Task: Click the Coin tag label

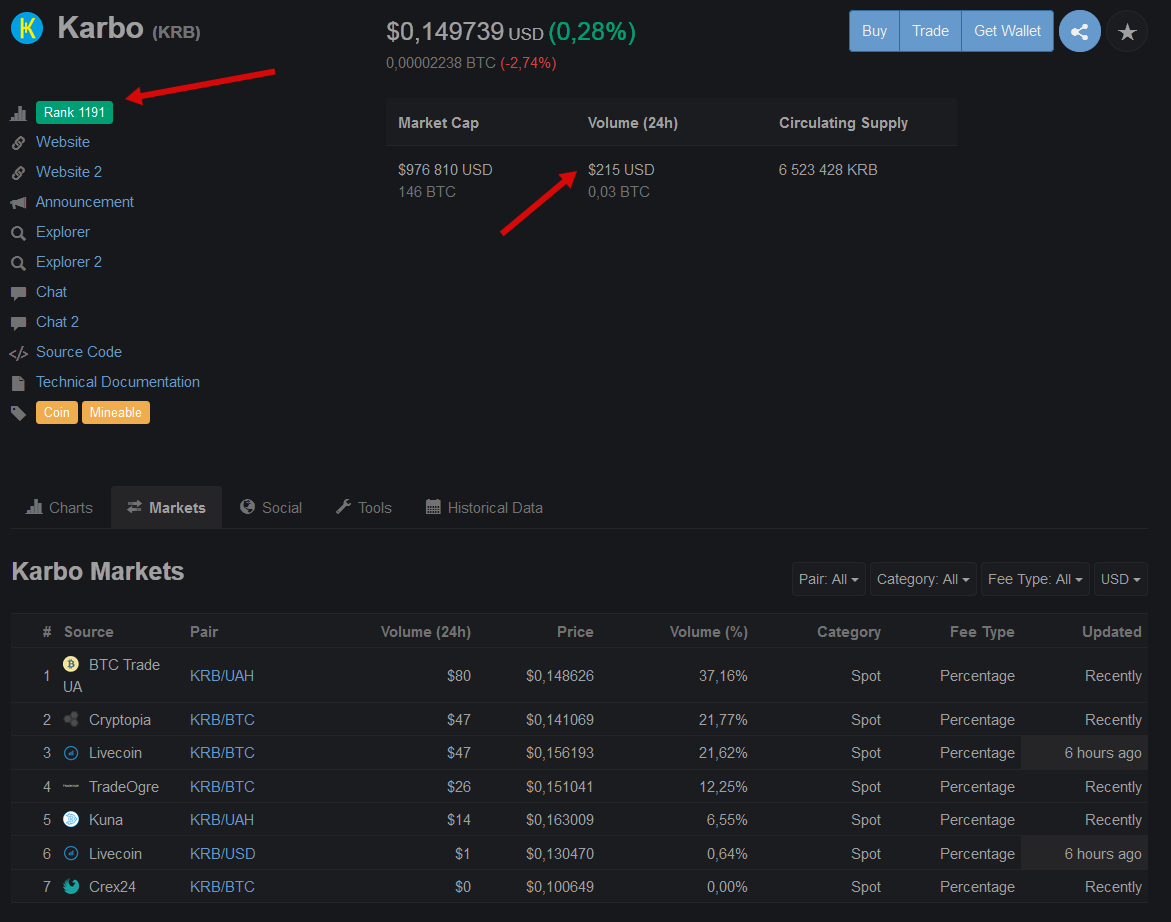Action: (x=57, y=413)
